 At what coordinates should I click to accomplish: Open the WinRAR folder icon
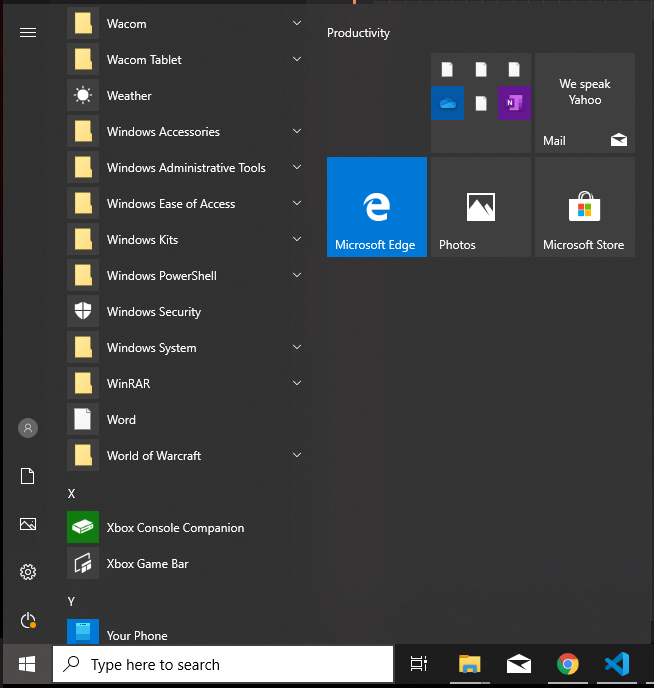(x=83, y=383)
